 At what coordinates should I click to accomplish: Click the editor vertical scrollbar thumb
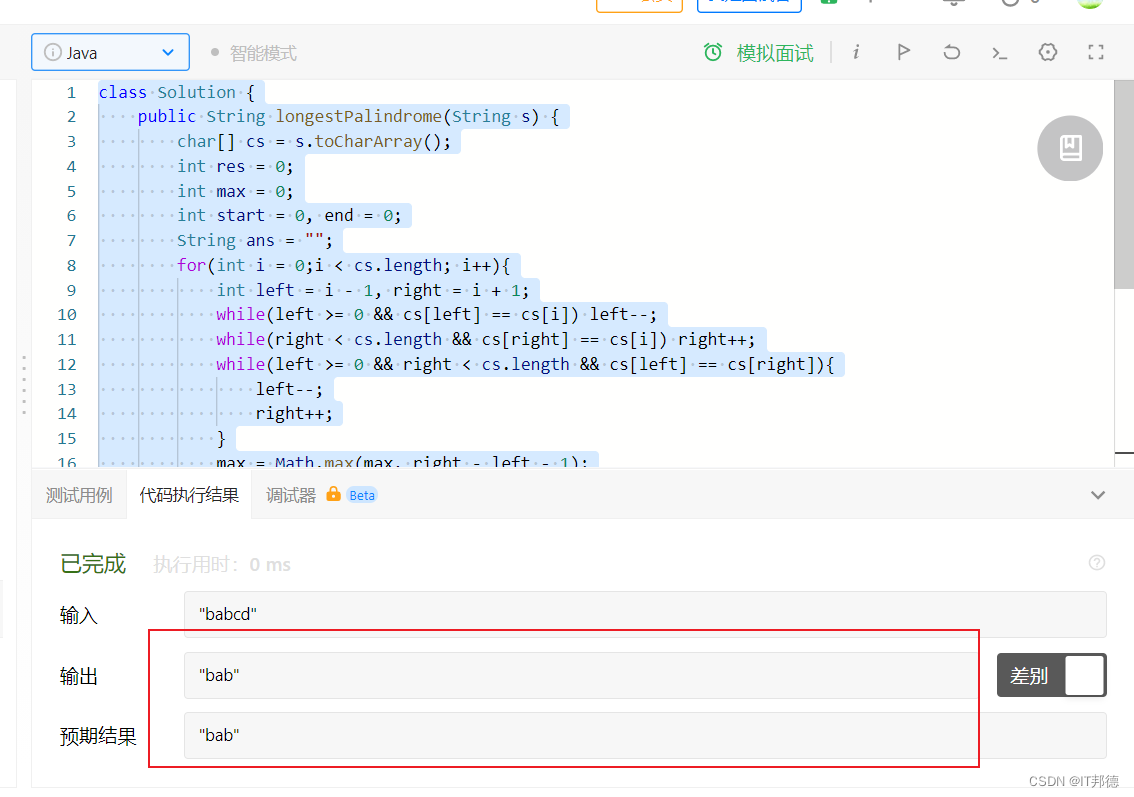[1124, 184]
